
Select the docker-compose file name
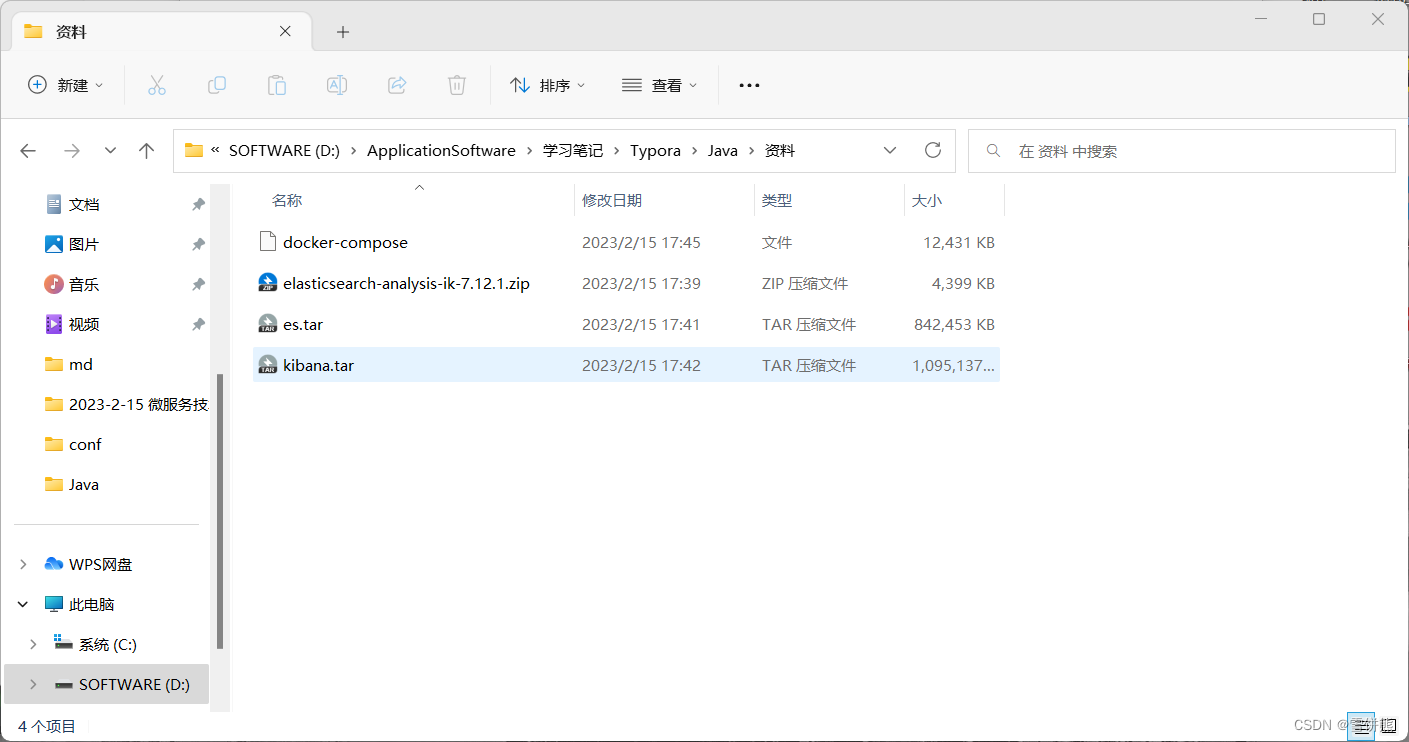(x=345, y=242)
